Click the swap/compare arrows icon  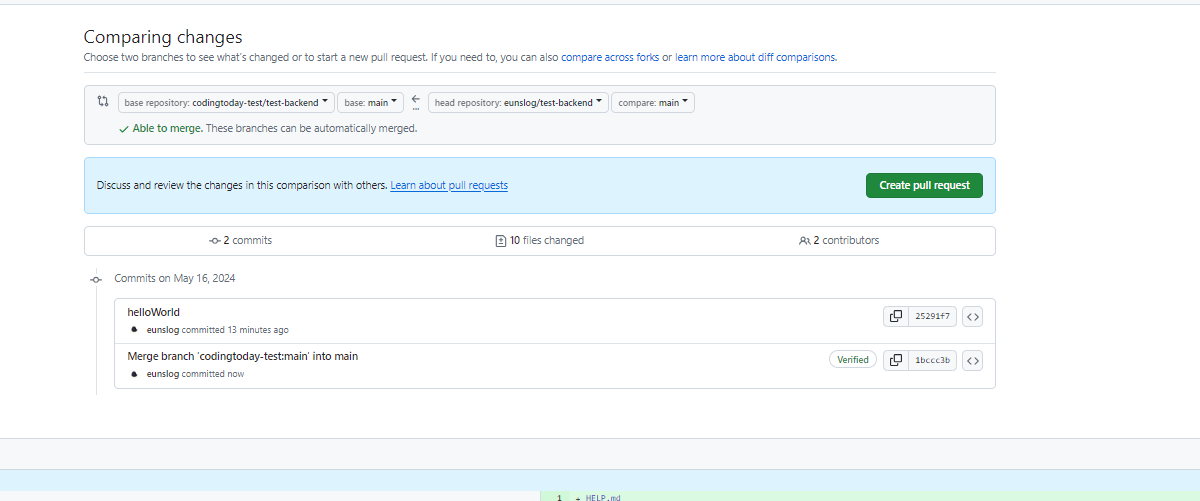(103, 101)
